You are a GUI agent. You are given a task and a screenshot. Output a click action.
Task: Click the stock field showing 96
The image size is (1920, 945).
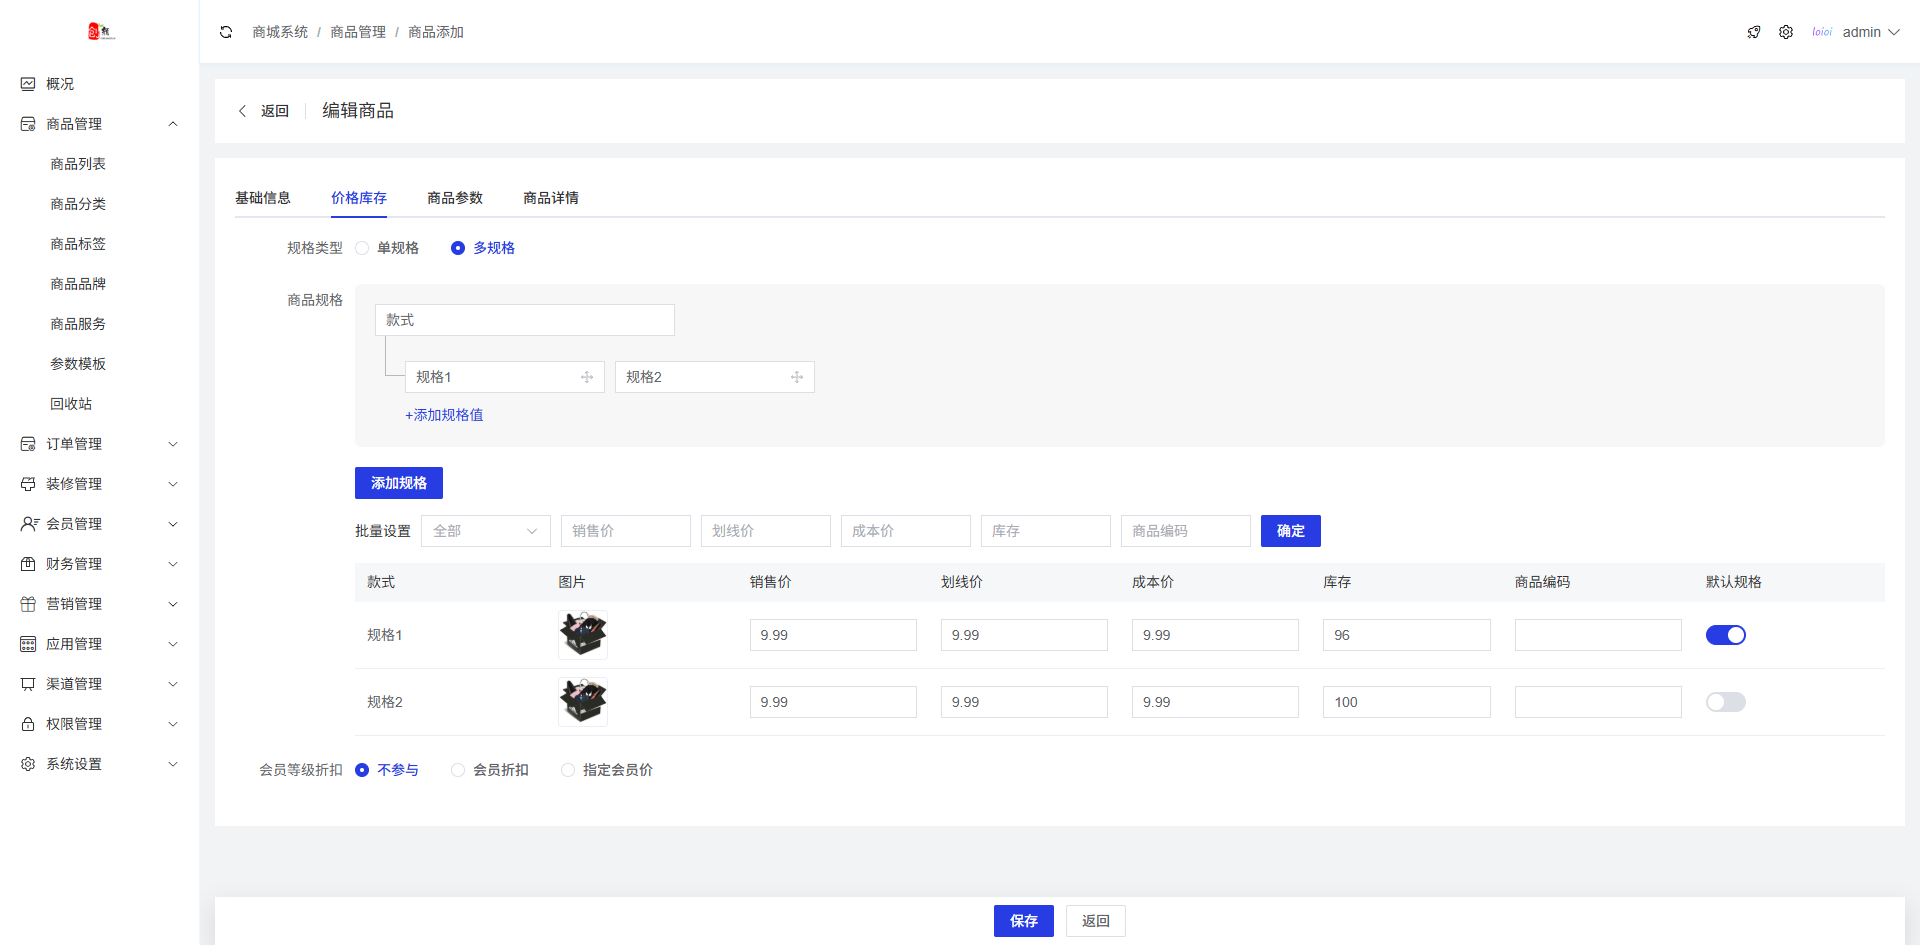[x=1407, y=635]
